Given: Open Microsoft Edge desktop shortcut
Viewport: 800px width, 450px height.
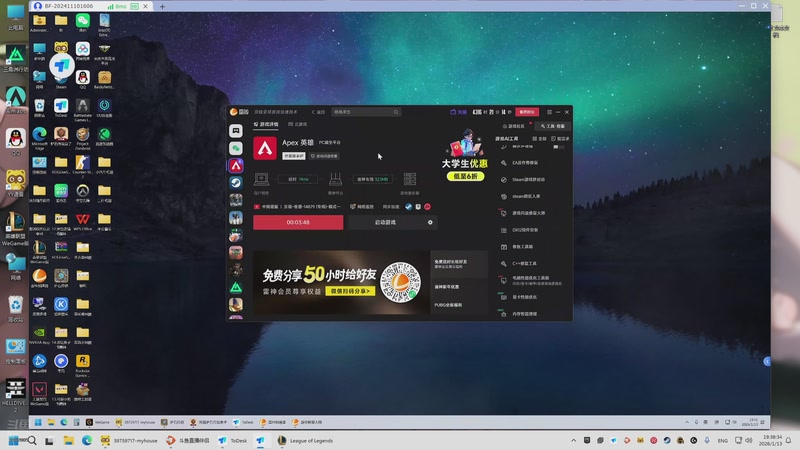Looking at the screenshot, I should click(x=39, y=137).
